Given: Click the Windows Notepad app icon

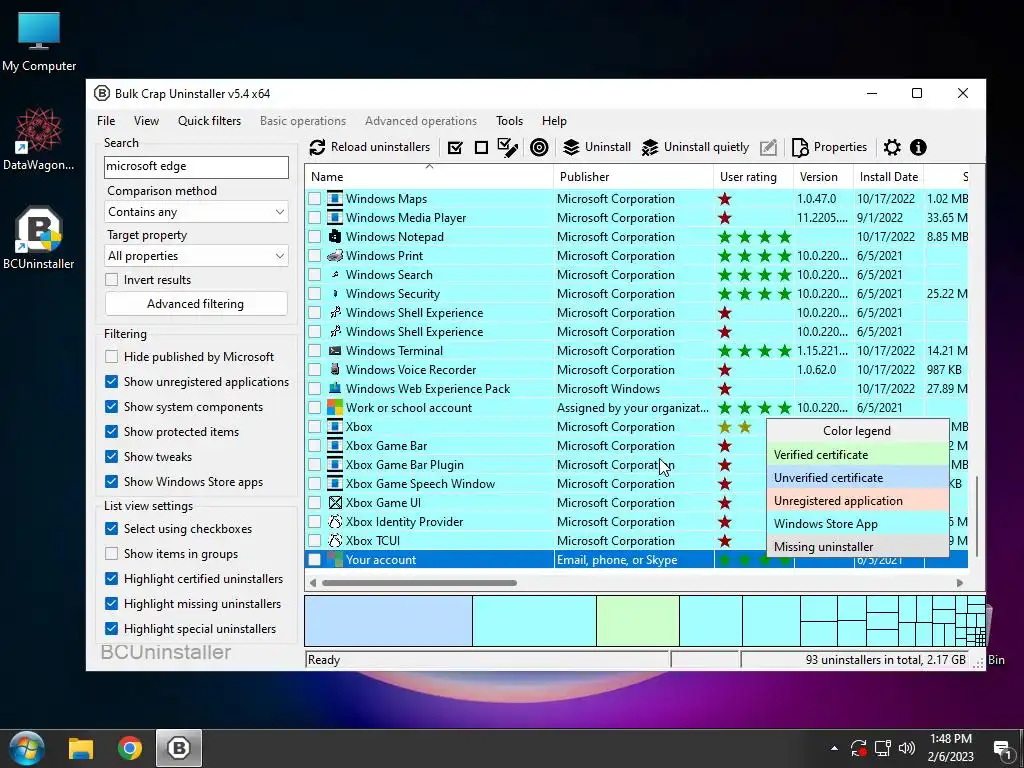Looking at the screenshot, I should [335, 236].
